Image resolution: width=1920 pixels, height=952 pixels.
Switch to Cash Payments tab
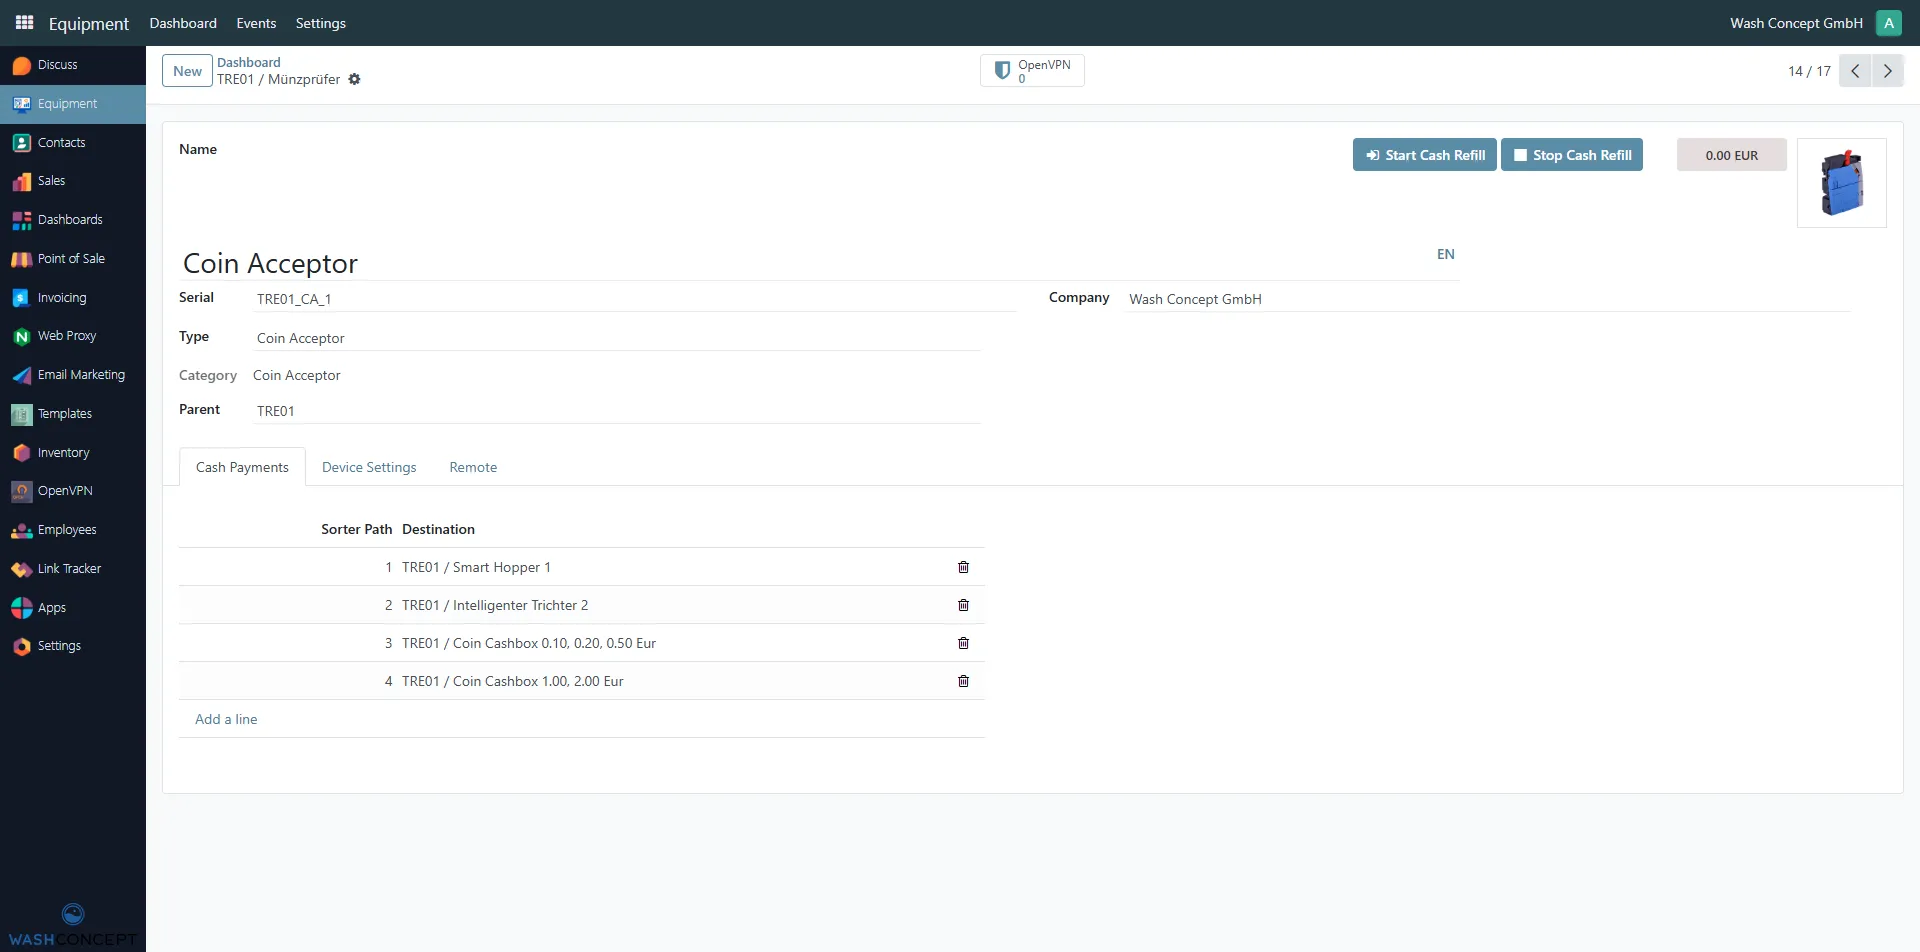pyautogui.click(x=242, y=467)
